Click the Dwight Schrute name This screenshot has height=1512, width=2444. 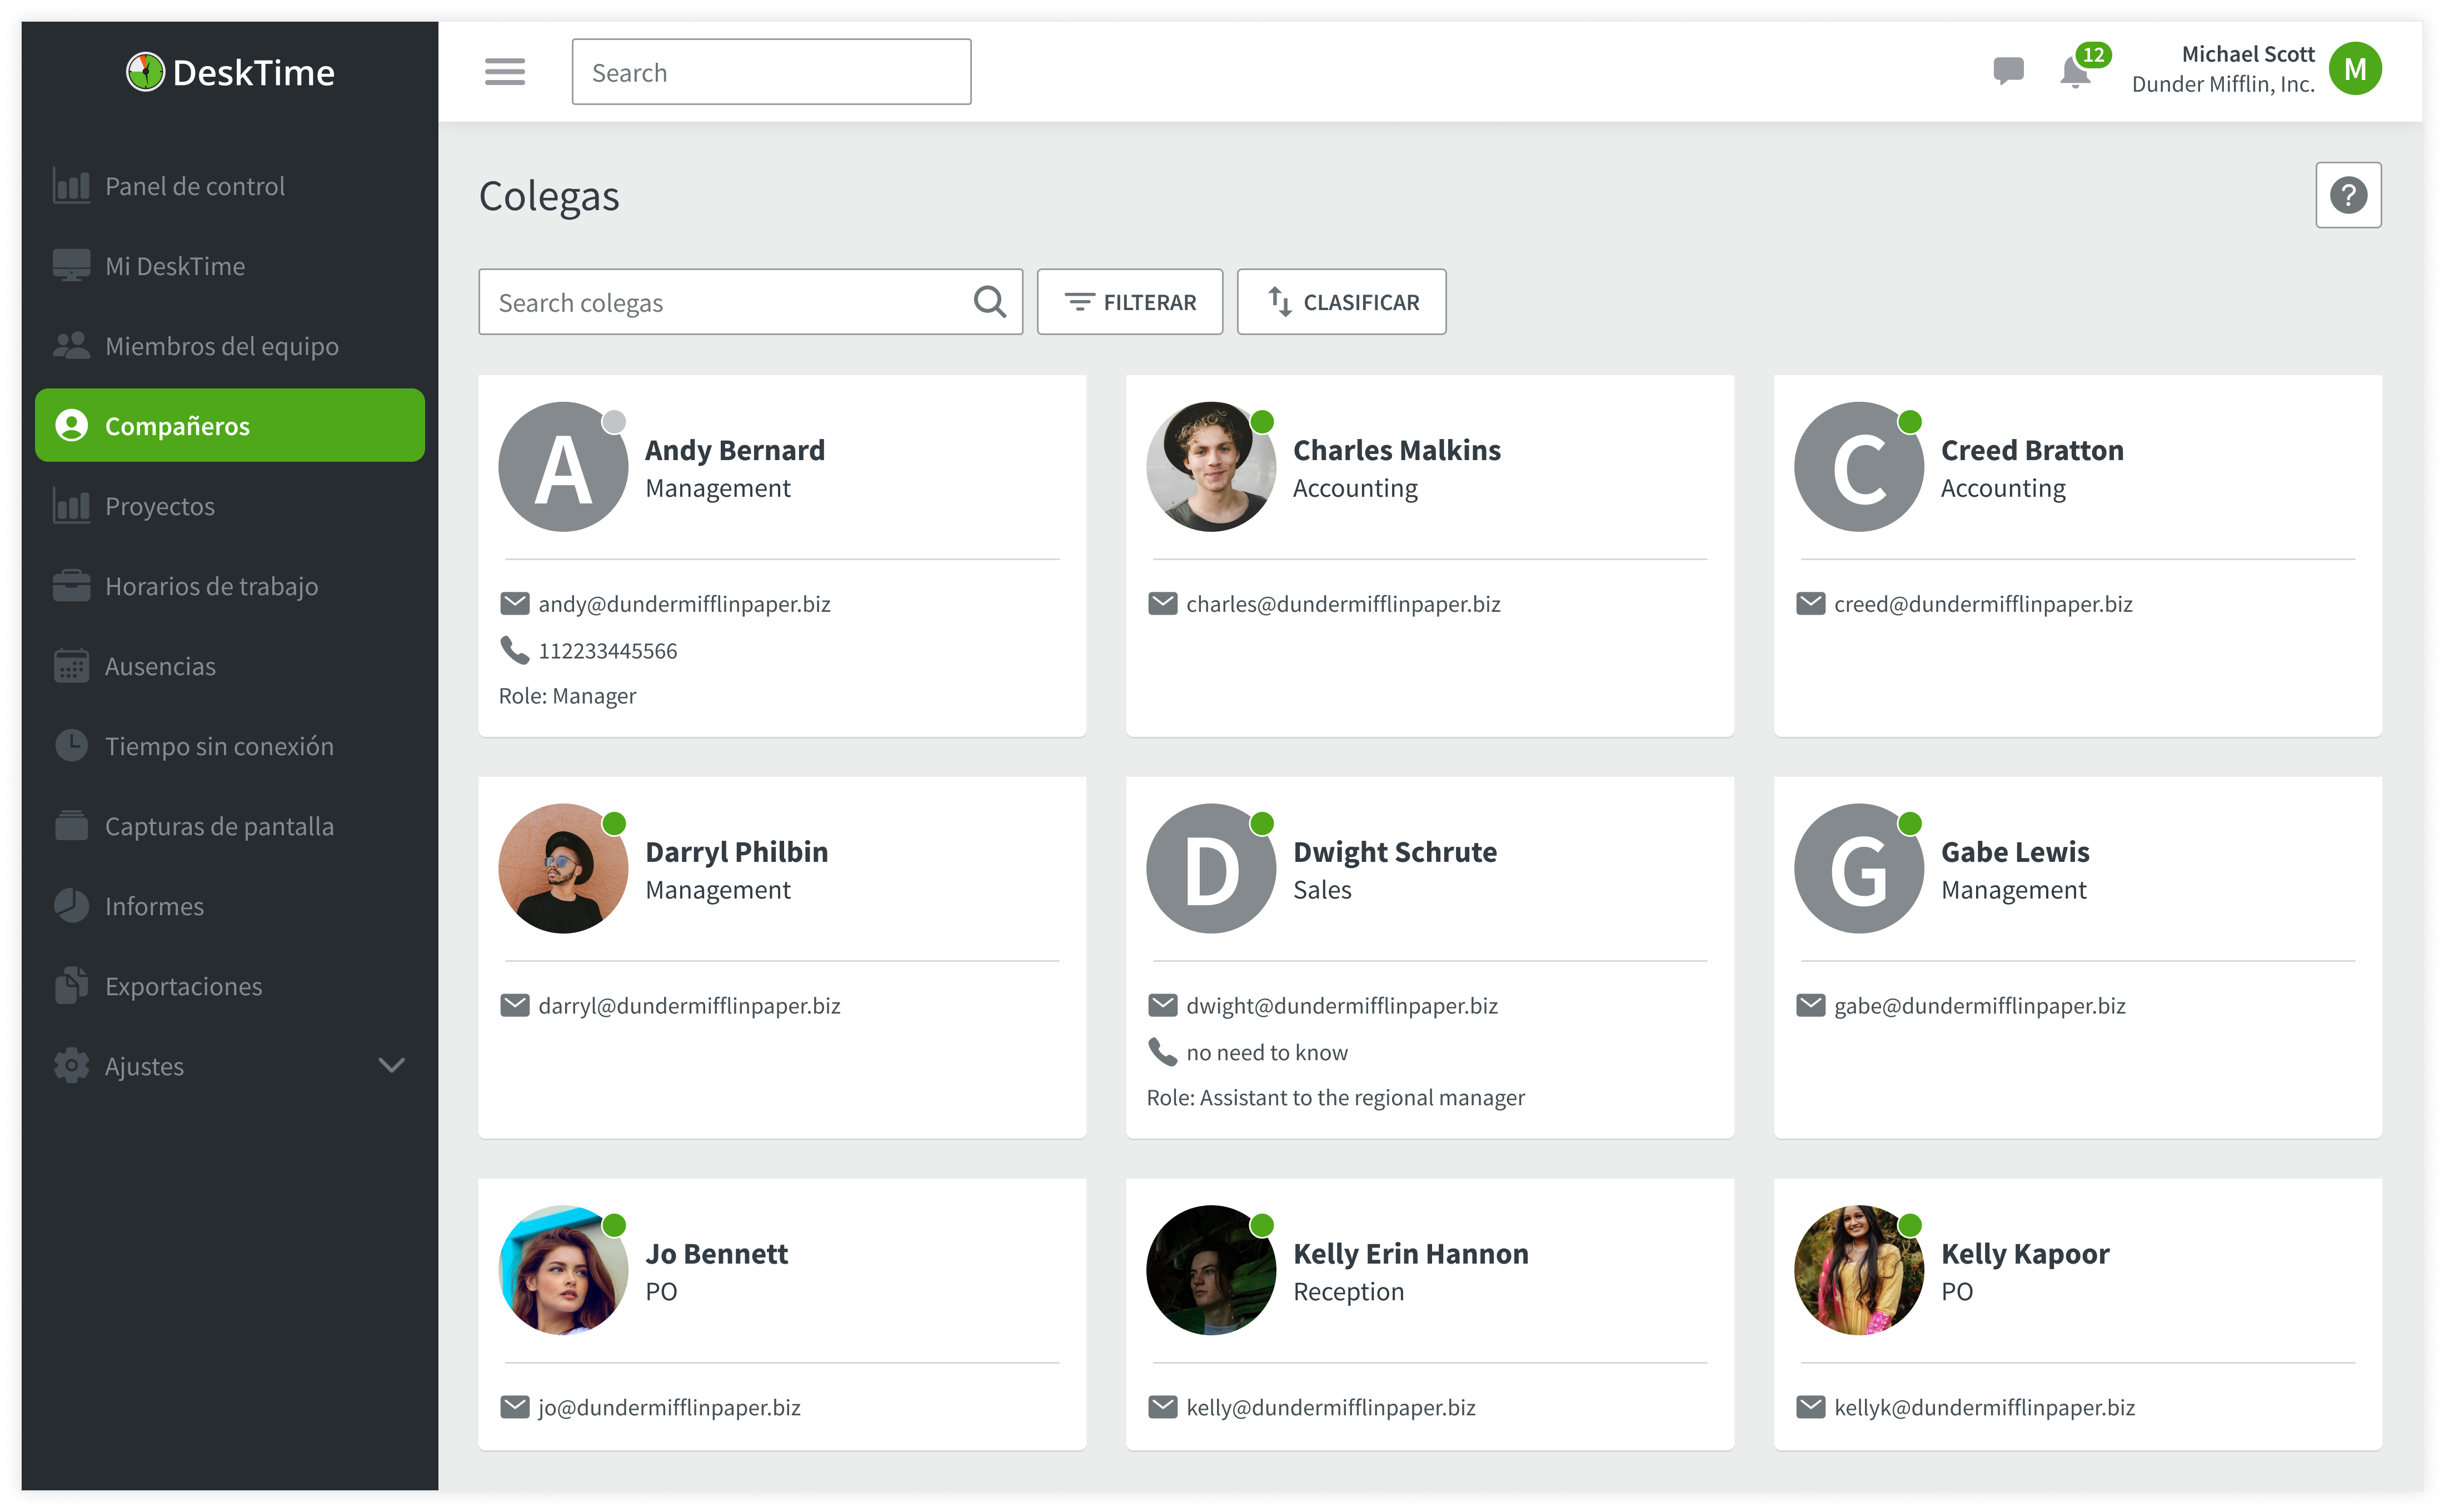(x=1395, y=852)
